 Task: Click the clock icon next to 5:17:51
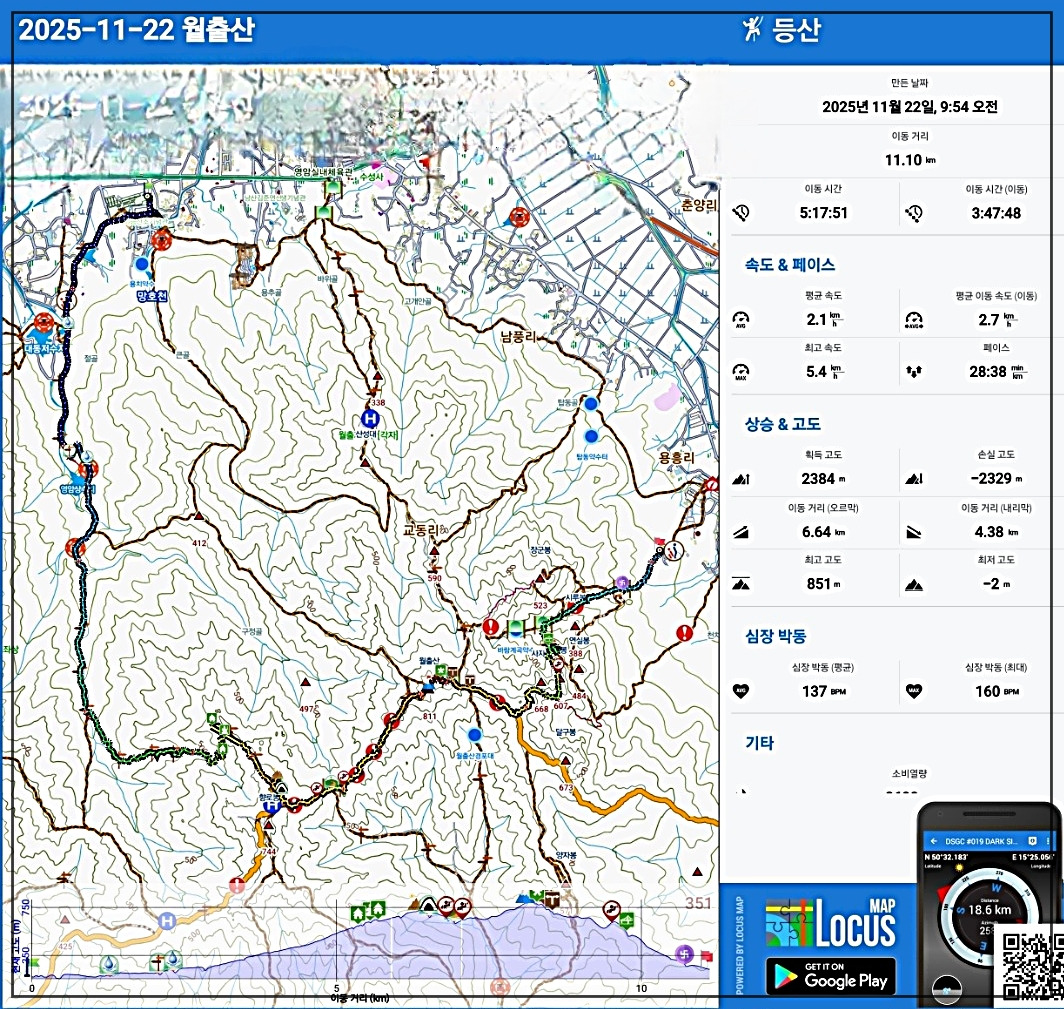[741, 213]
